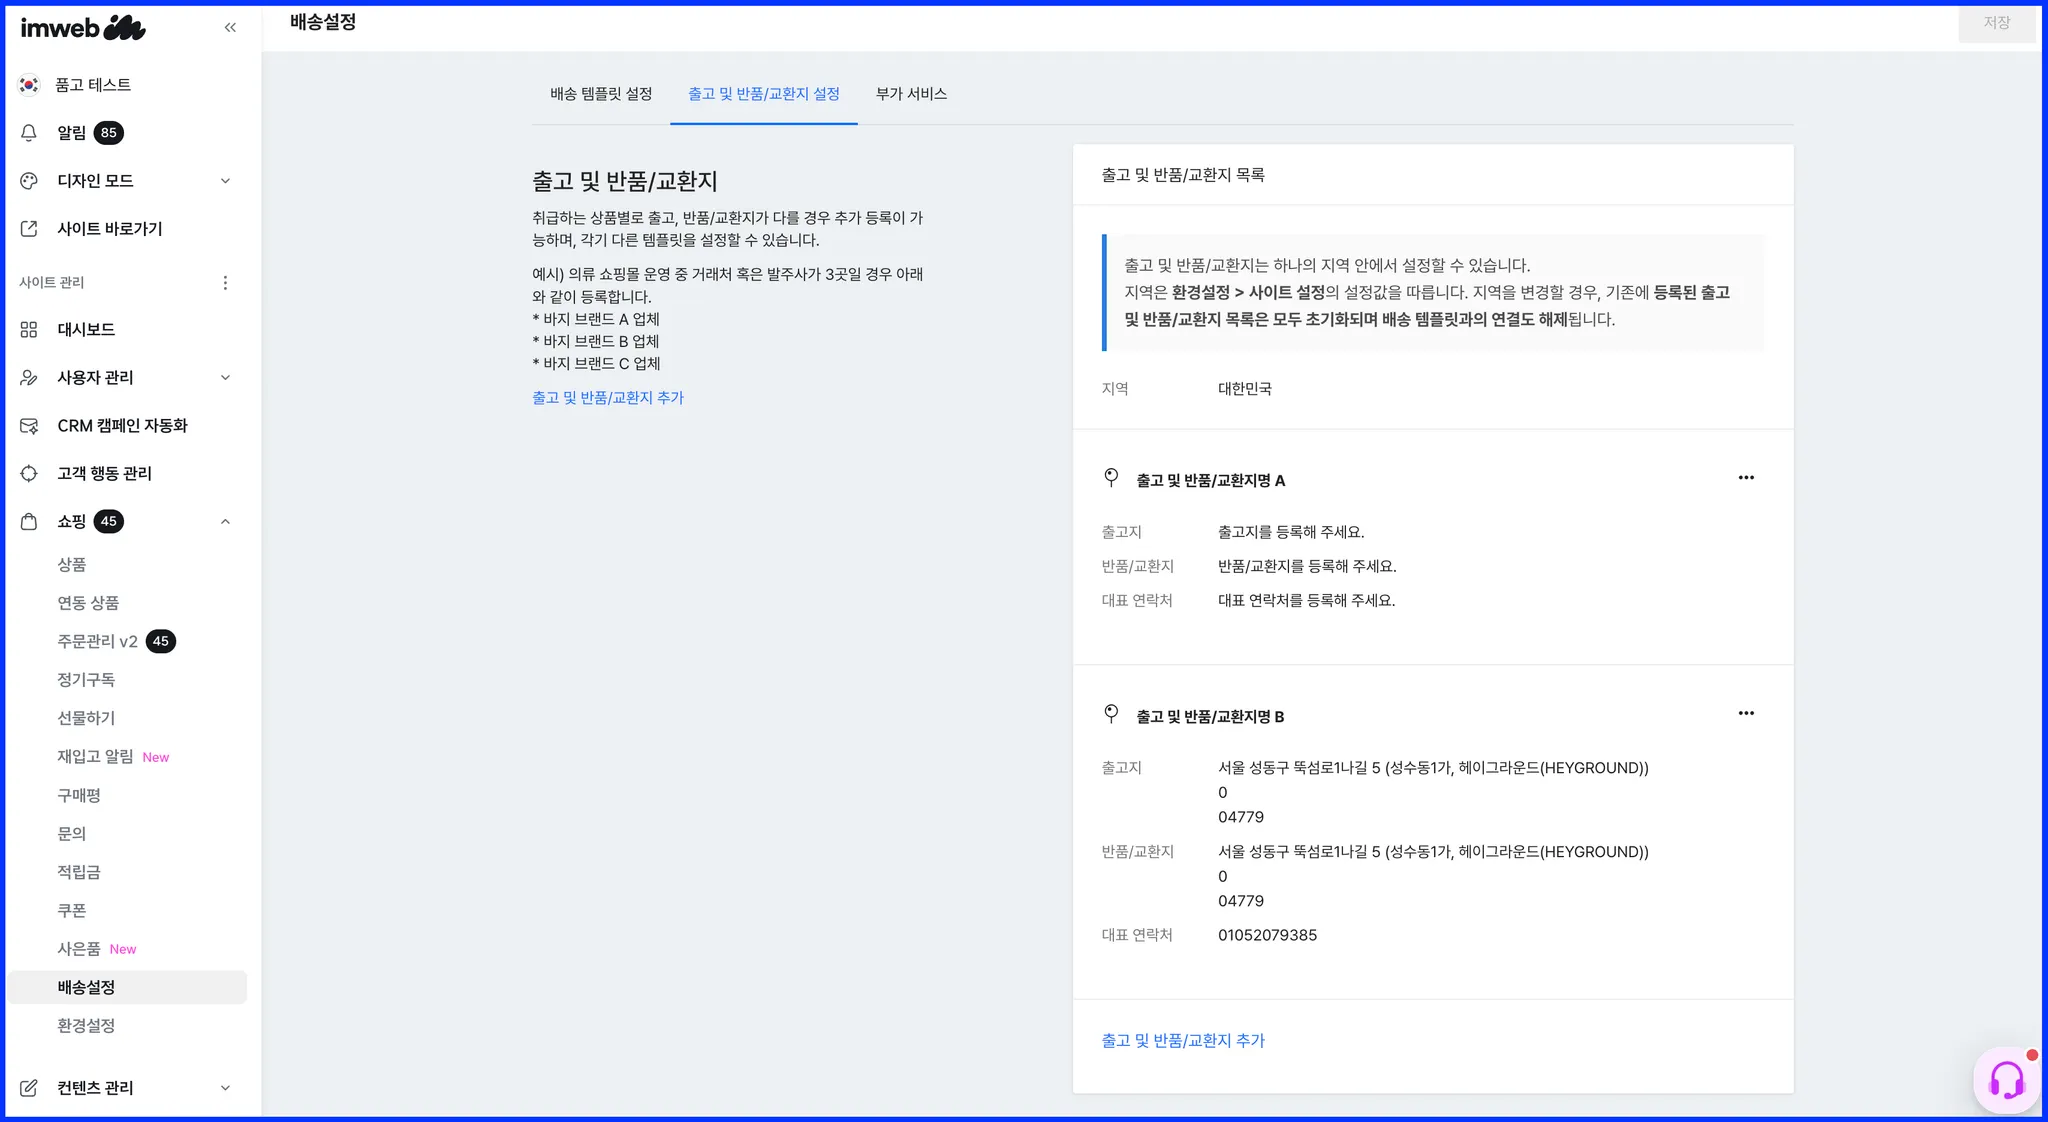Open the three-dot options for 교환지명 B

pos(1746,714)
